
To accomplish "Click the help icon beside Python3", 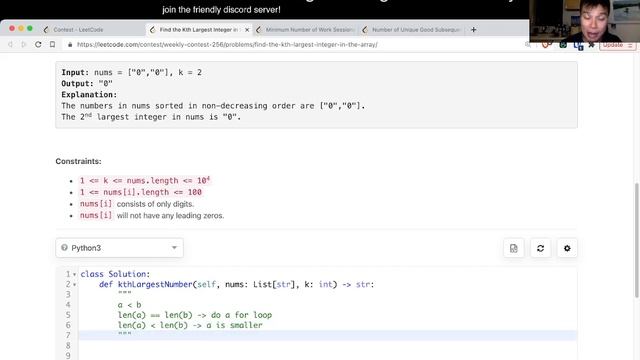I will (x=64, y=247).
